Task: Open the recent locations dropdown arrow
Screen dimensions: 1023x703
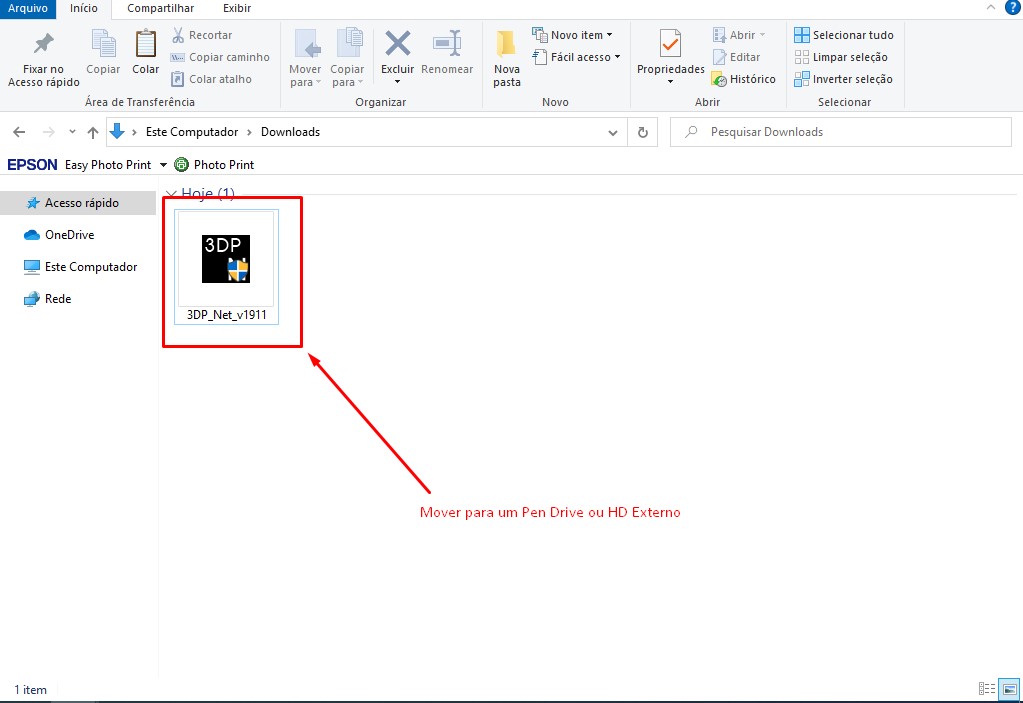Action: coord(72,132)
